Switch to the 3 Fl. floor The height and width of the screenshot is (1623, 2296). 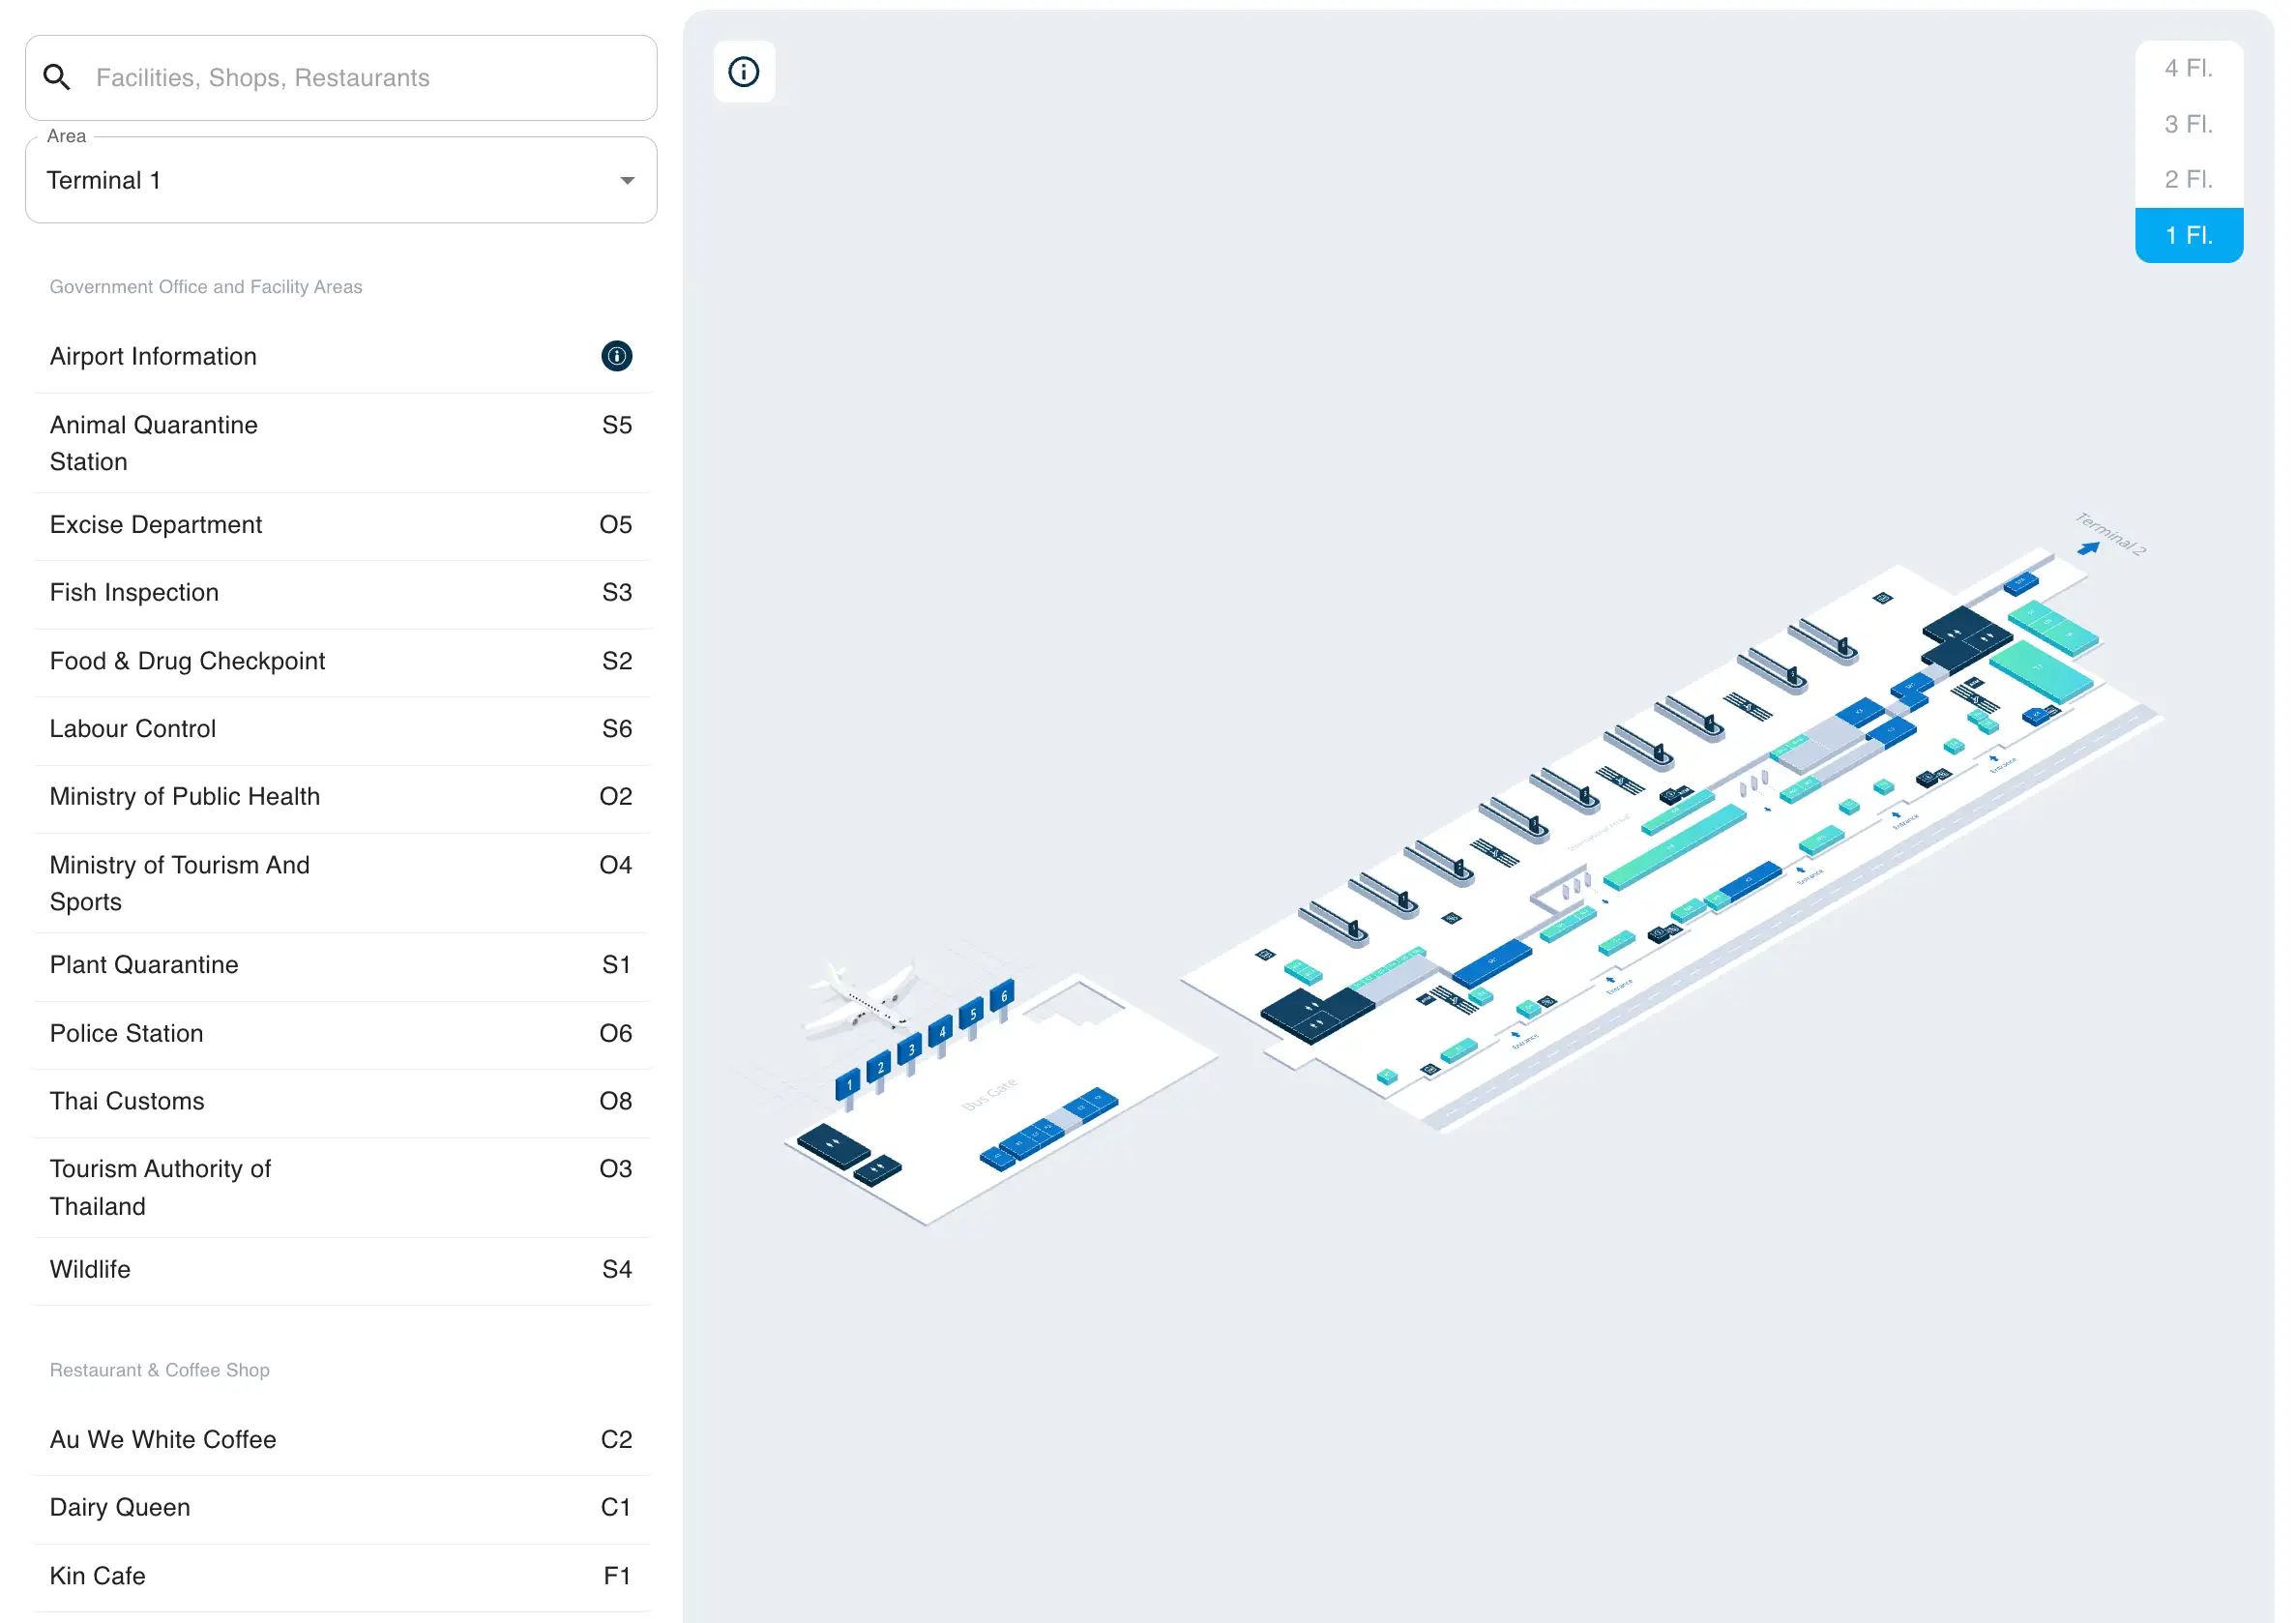pos(2188,124)
